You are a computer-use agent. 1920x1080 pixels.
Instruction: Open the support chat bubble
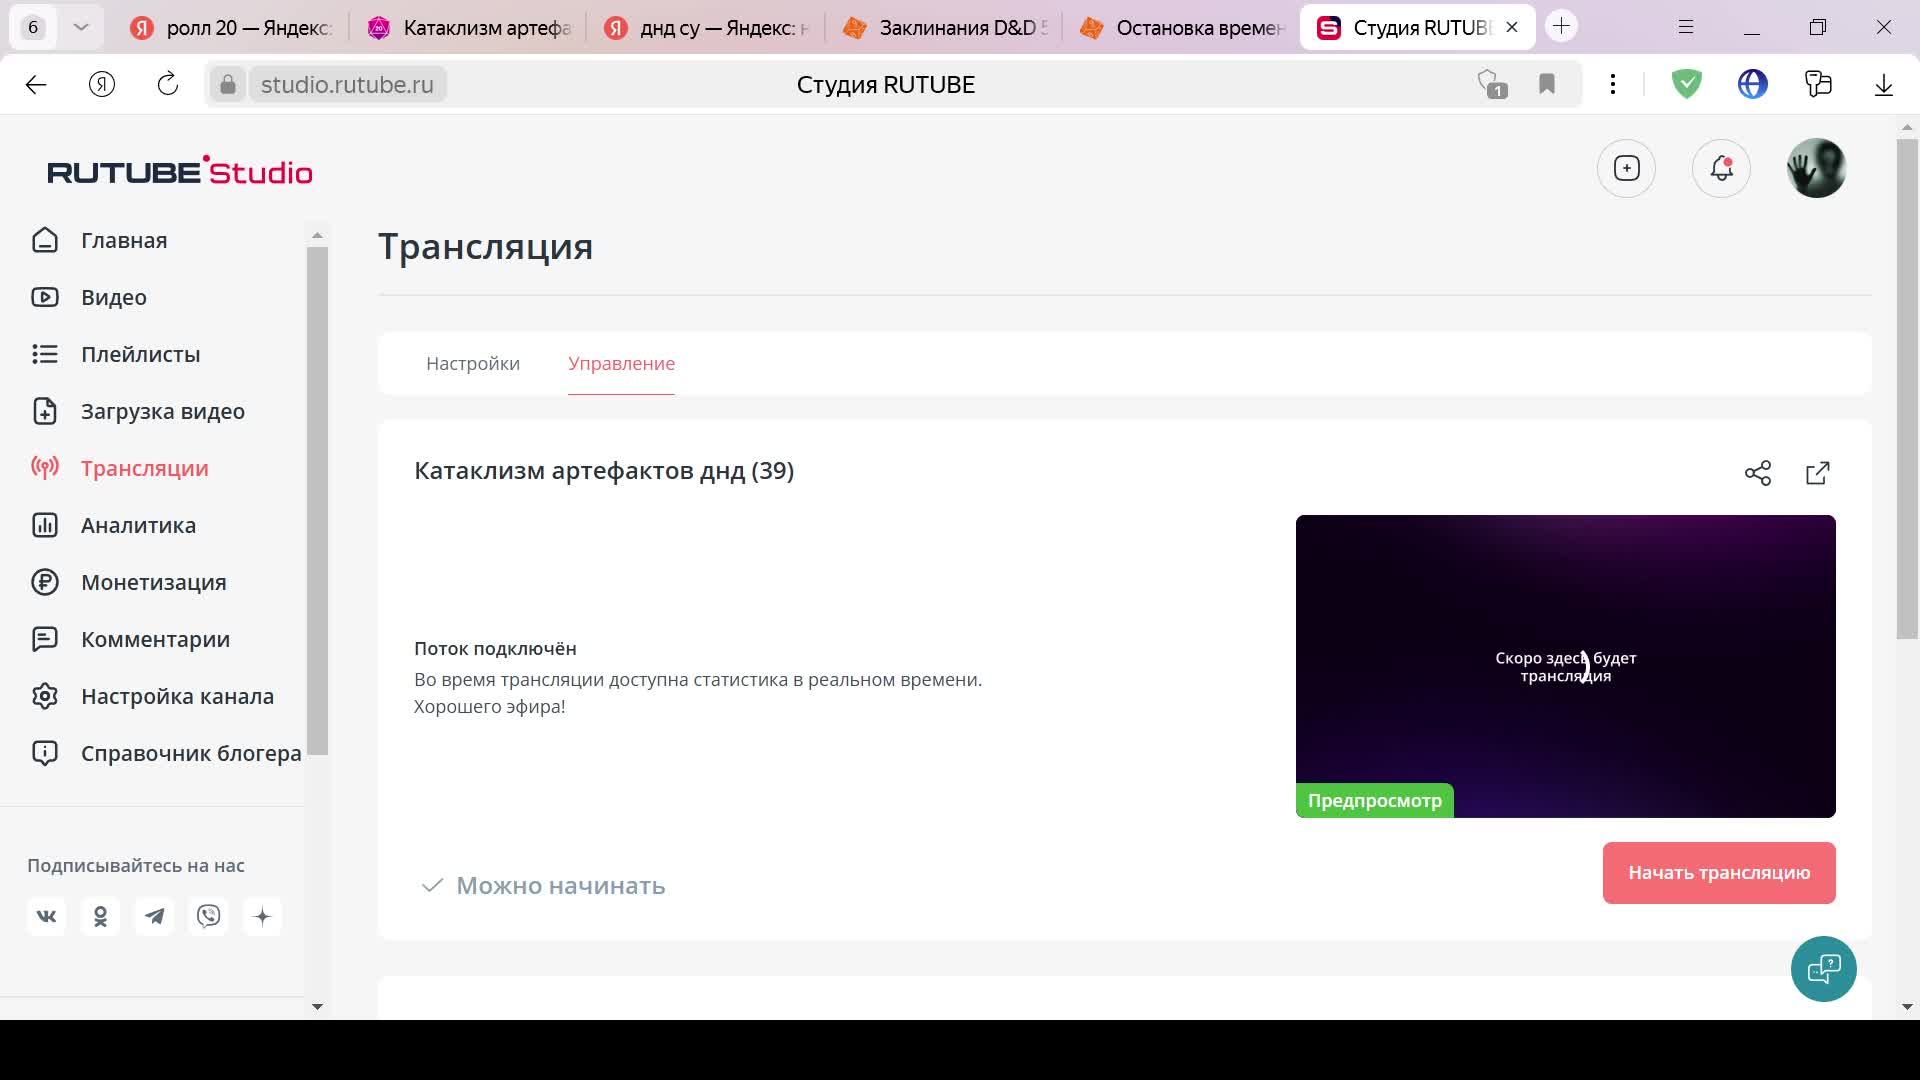pyautogui.click(x=1824, y=968)
